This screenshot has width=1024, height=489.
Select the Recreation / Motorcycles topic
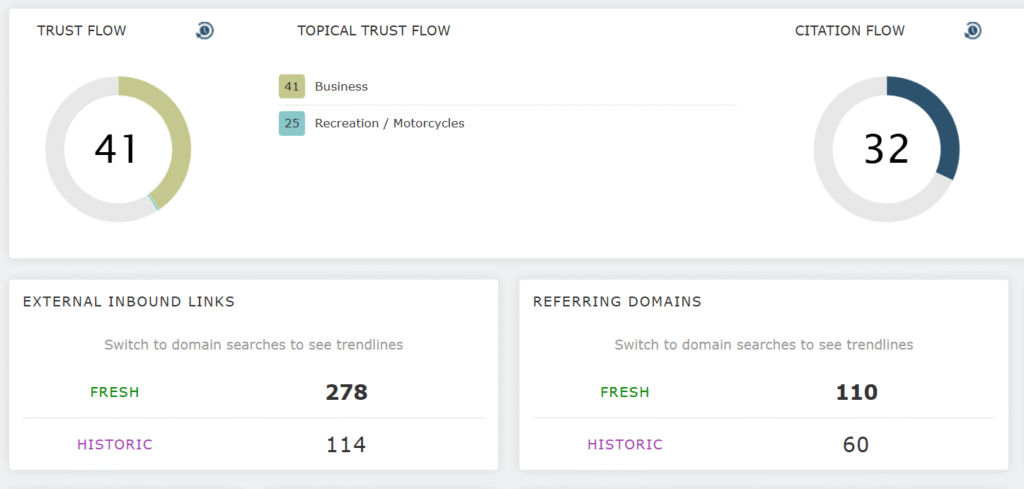coord(389,124)
